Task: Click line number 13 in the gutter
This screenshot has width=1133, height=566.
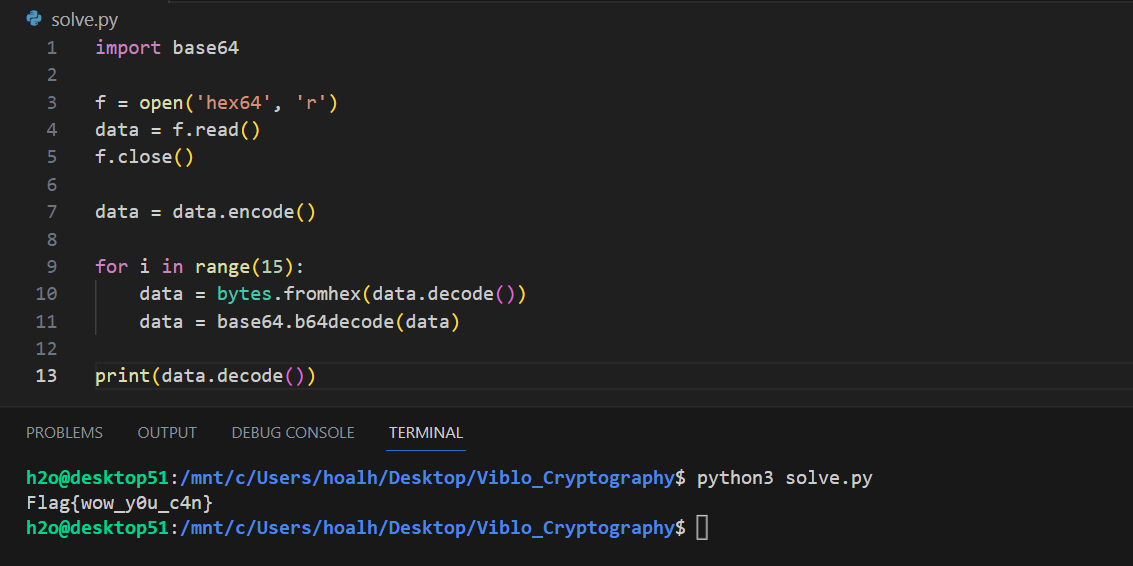Action: click(47, 376)
